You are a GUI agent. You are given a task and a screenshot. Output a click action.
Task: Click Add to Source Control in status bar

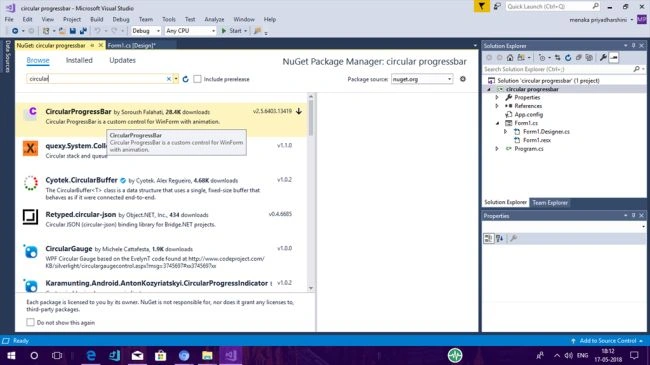pyautogui.click(x=608, y=341)
